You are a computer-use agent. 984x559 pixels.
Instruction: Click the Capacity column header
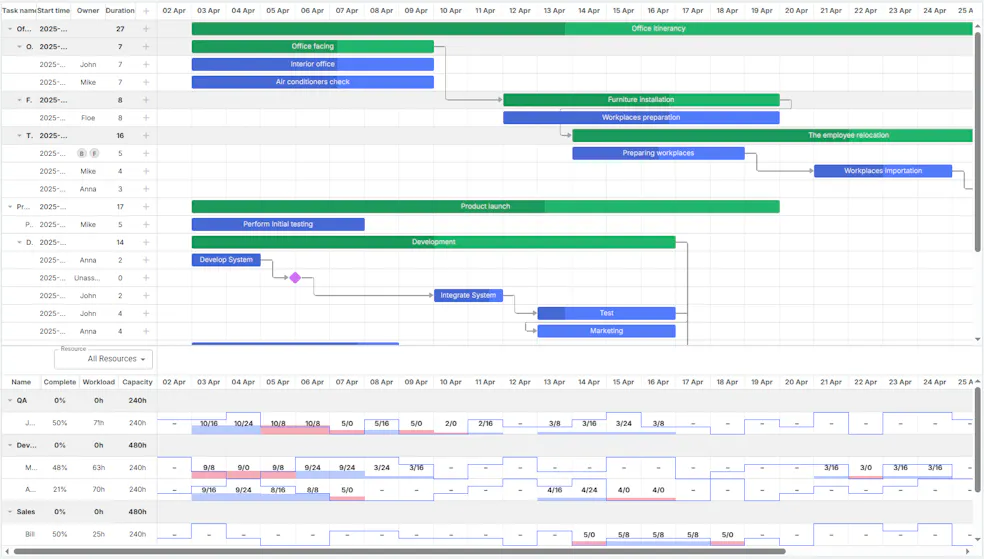(x=137, y=382)
